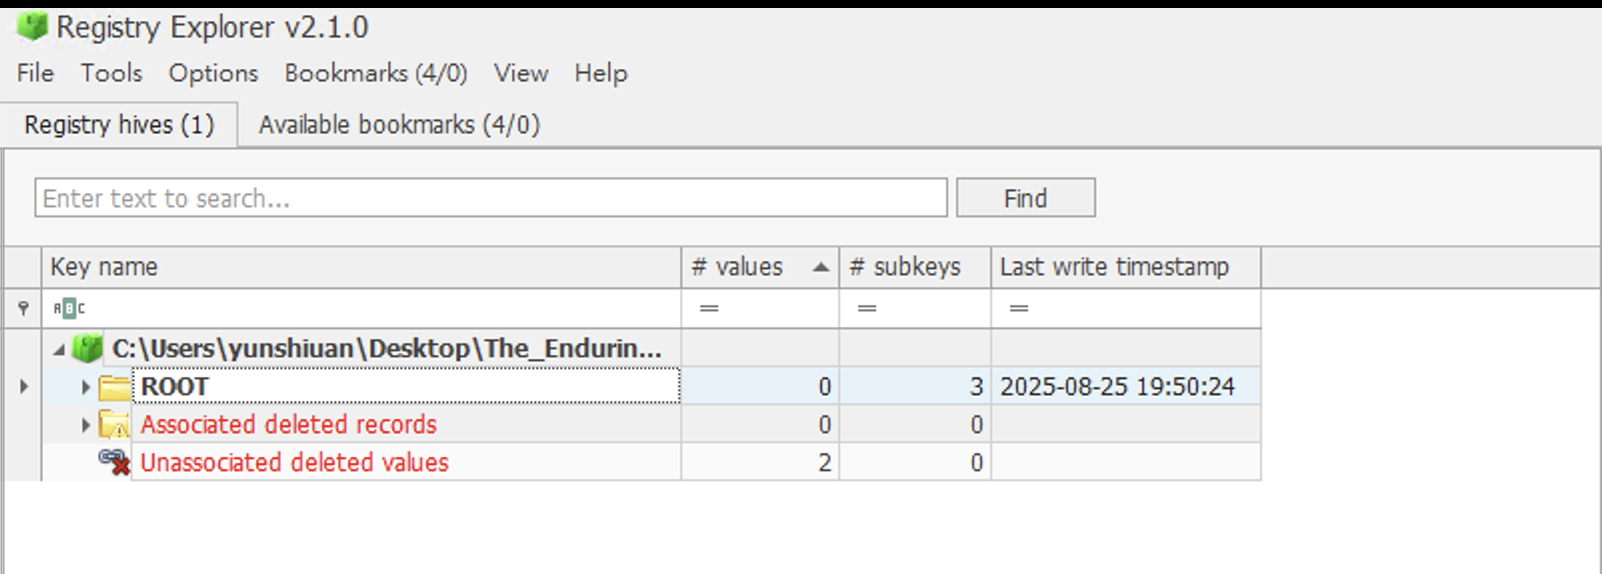This screenshot has height=574, width=1602.
Task: Click the Unassociated deleted values icon
Action: 114,462
